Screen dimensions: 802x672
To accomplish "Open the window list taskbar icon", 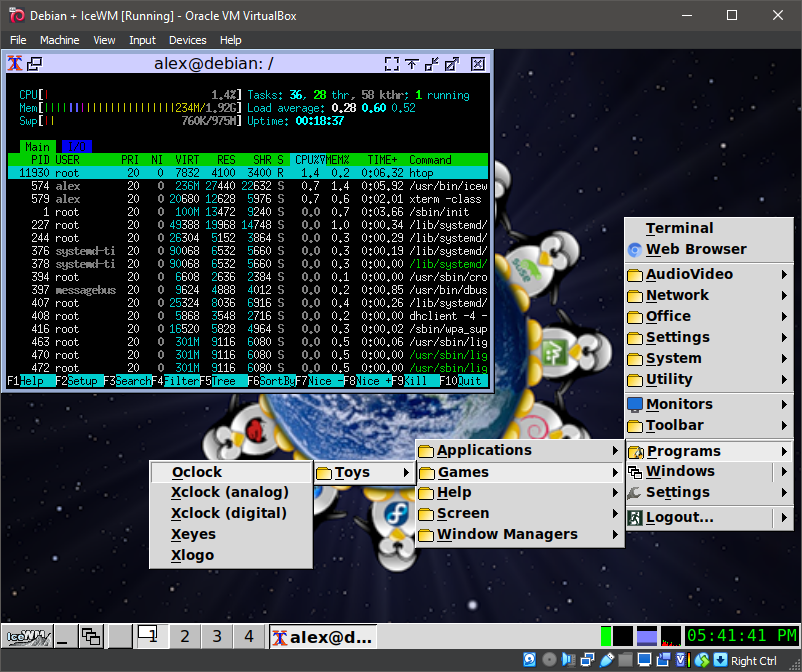I will 91,636.
